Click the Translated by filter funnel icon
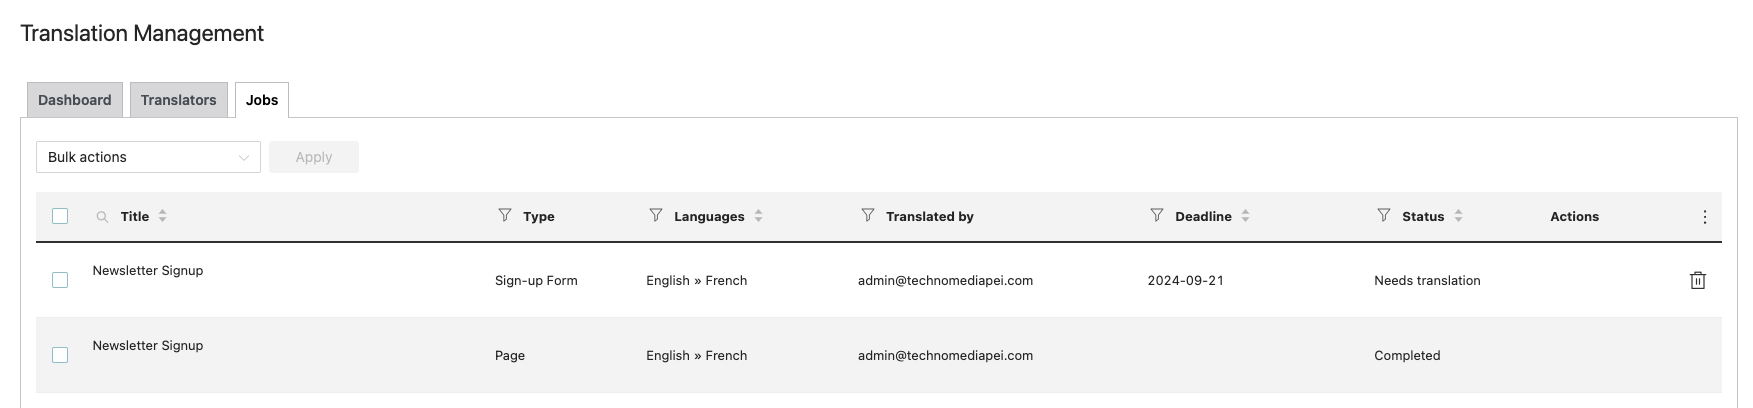1753x408 pixels. 868,216
